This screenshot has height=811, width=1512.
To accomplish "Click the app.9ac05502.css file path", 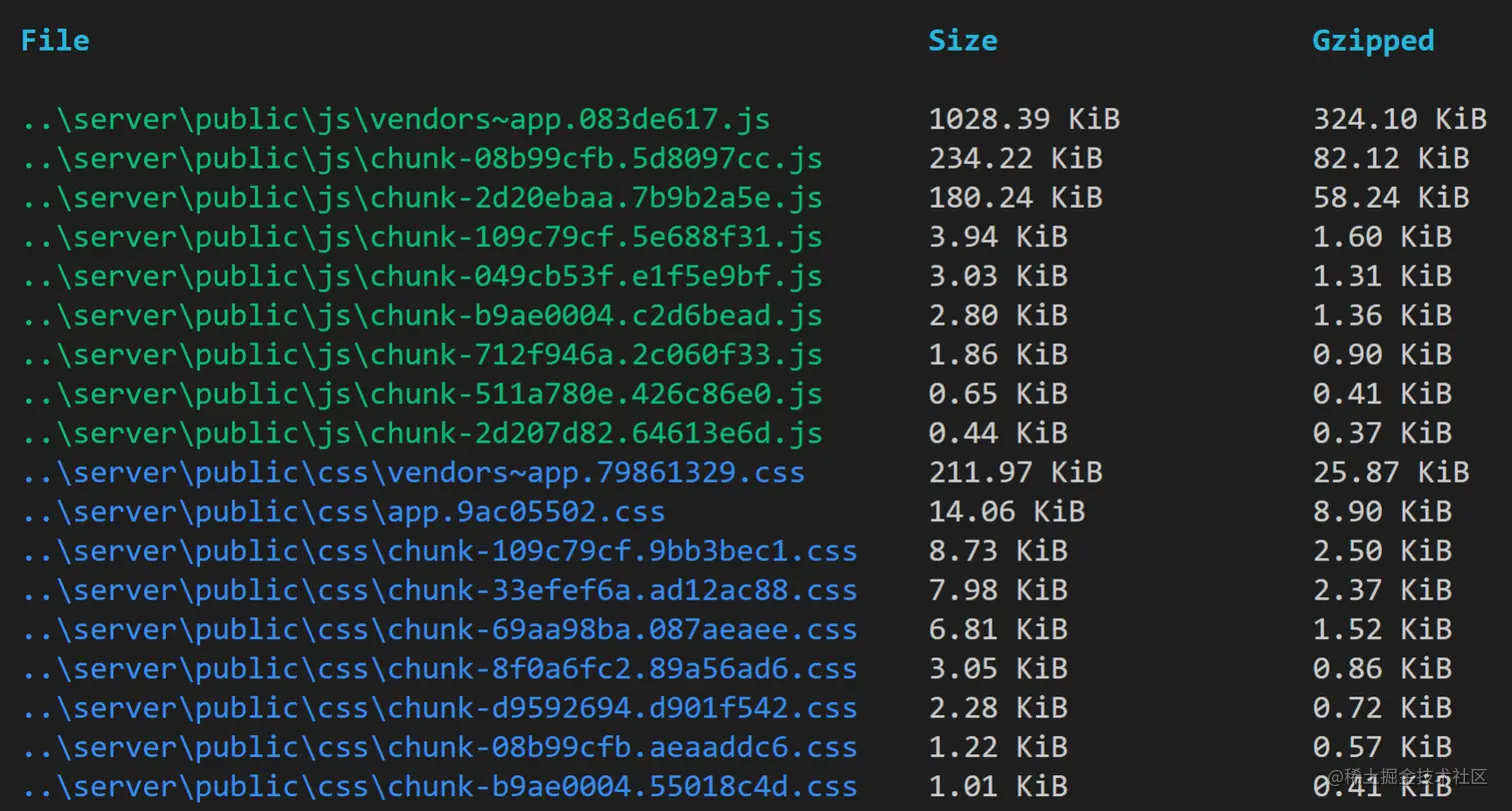I will [x=344, y=512].
